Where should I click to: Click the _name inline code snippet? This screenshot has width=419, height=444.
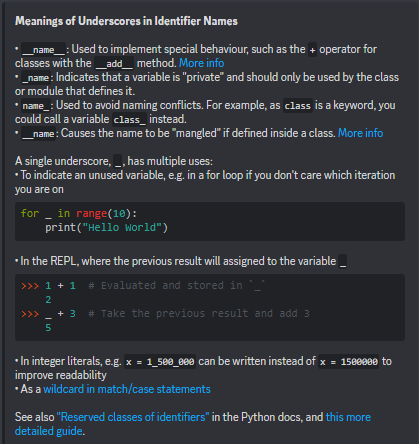[36, 78]
